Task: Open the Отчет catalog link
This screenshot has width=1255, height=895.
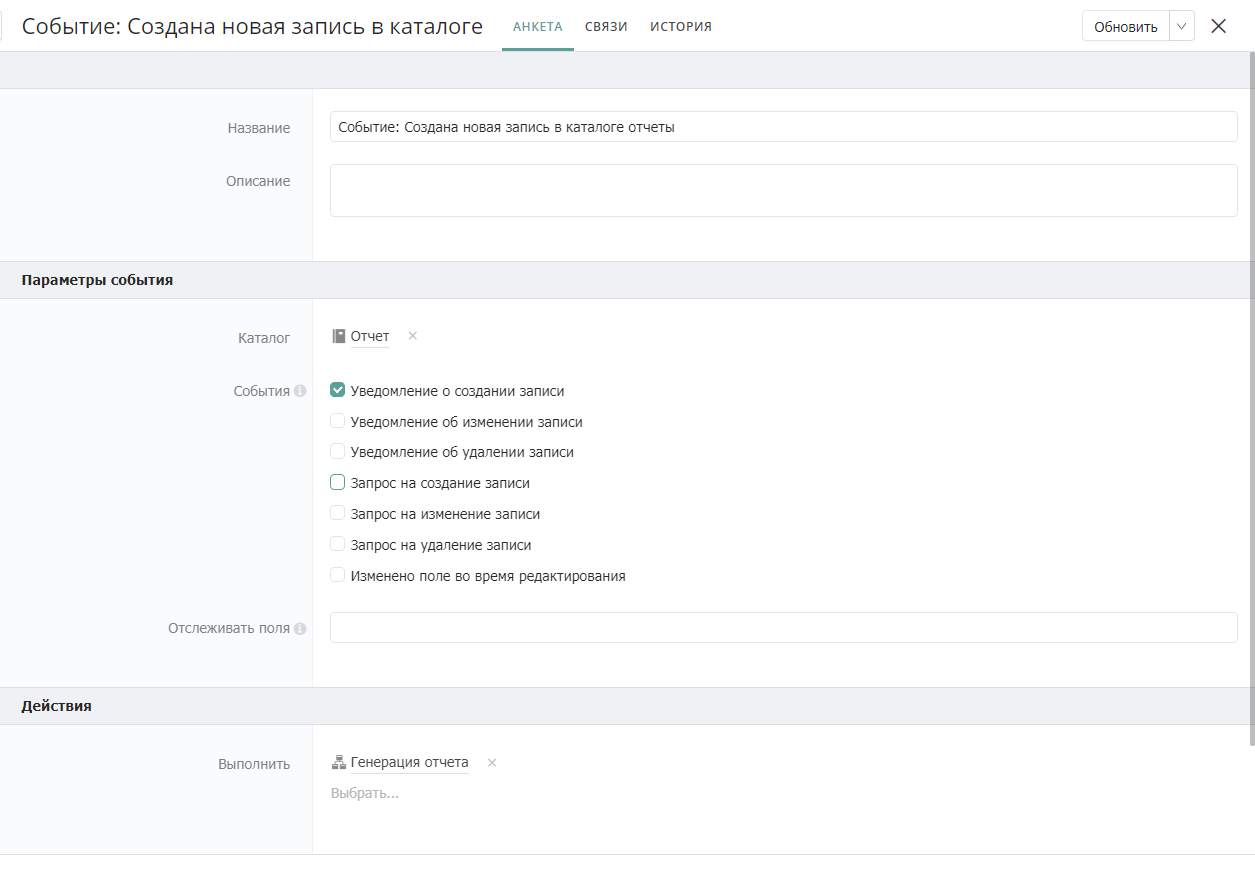Action: 369,336
